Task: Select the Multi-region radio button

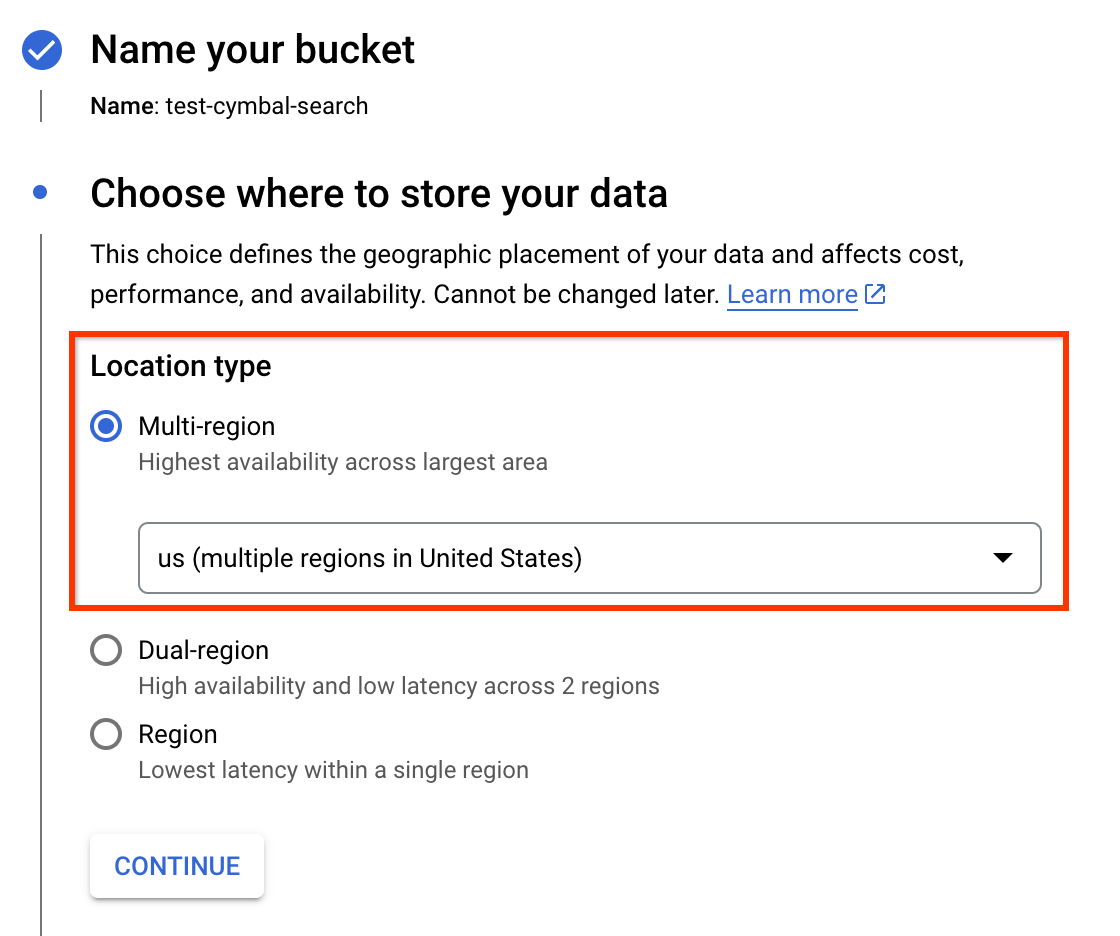Action: (x=105, y=426)
